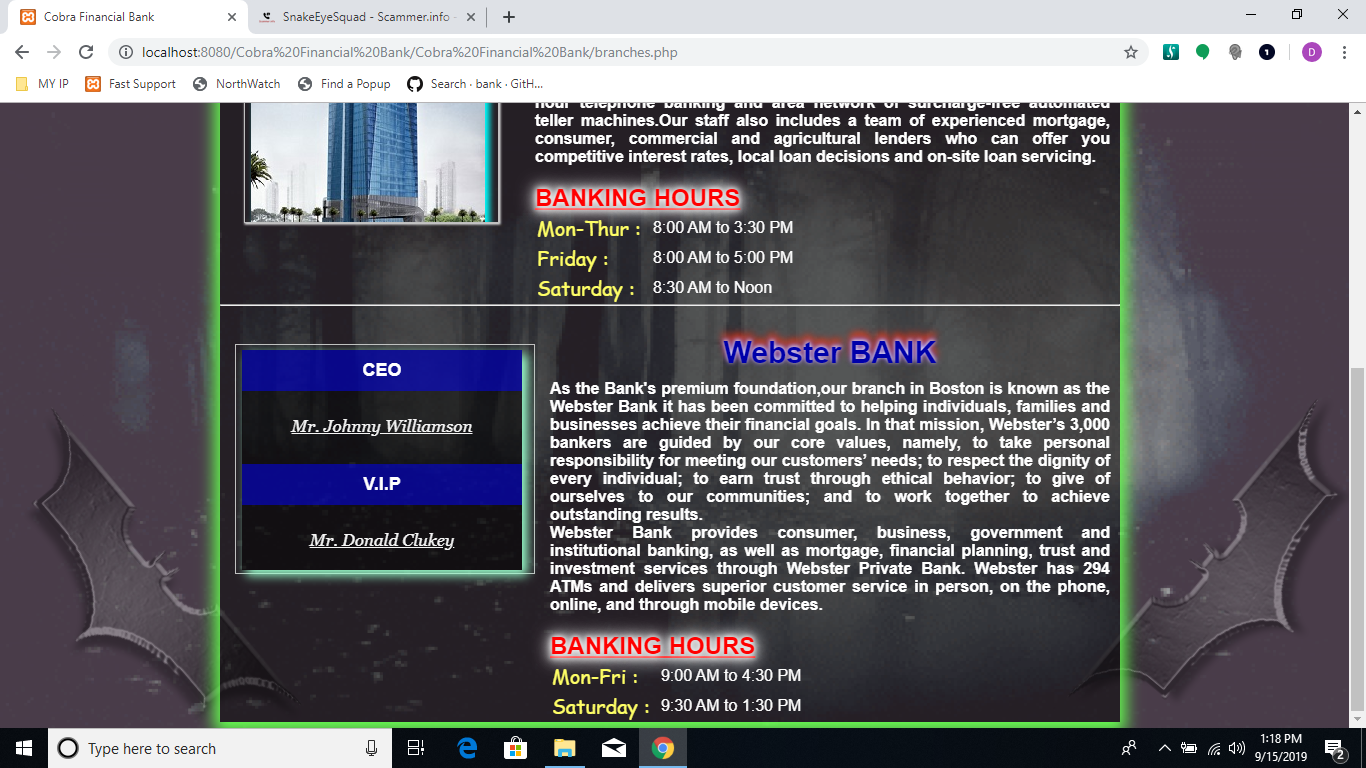Screen dimensions: 1366x768
Task: Open the network connection icon
Action: point(1214,748)
